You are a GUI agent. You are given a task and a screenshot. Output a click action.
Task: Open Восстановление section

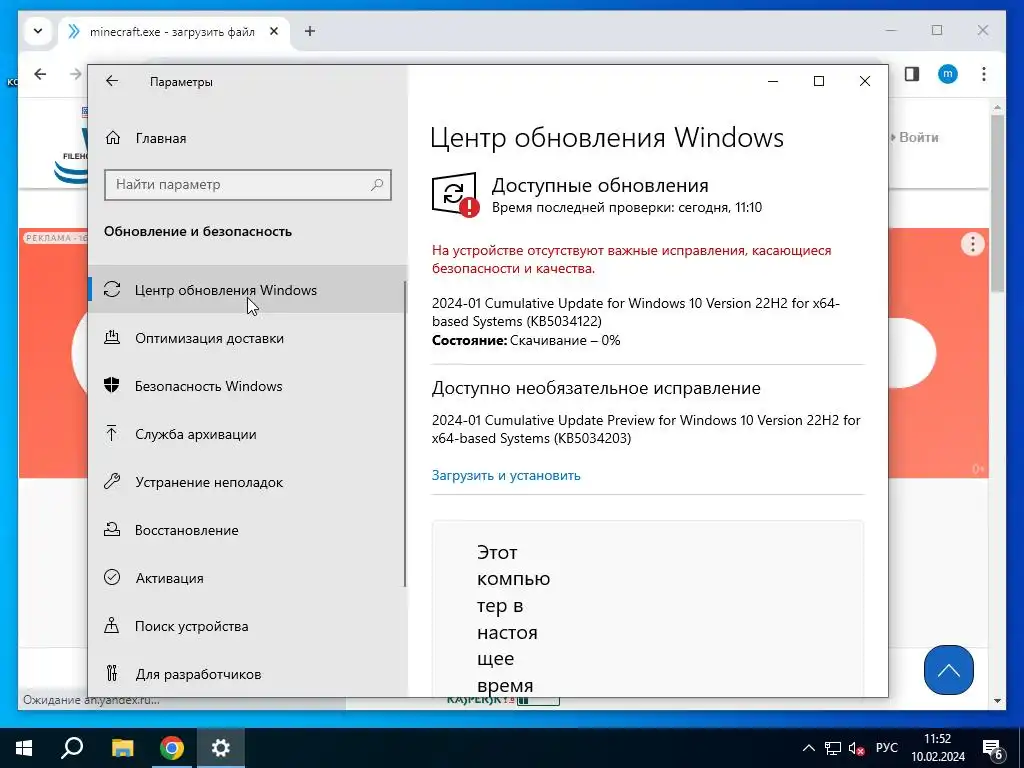pyautogui.click(x=247, y=530)
